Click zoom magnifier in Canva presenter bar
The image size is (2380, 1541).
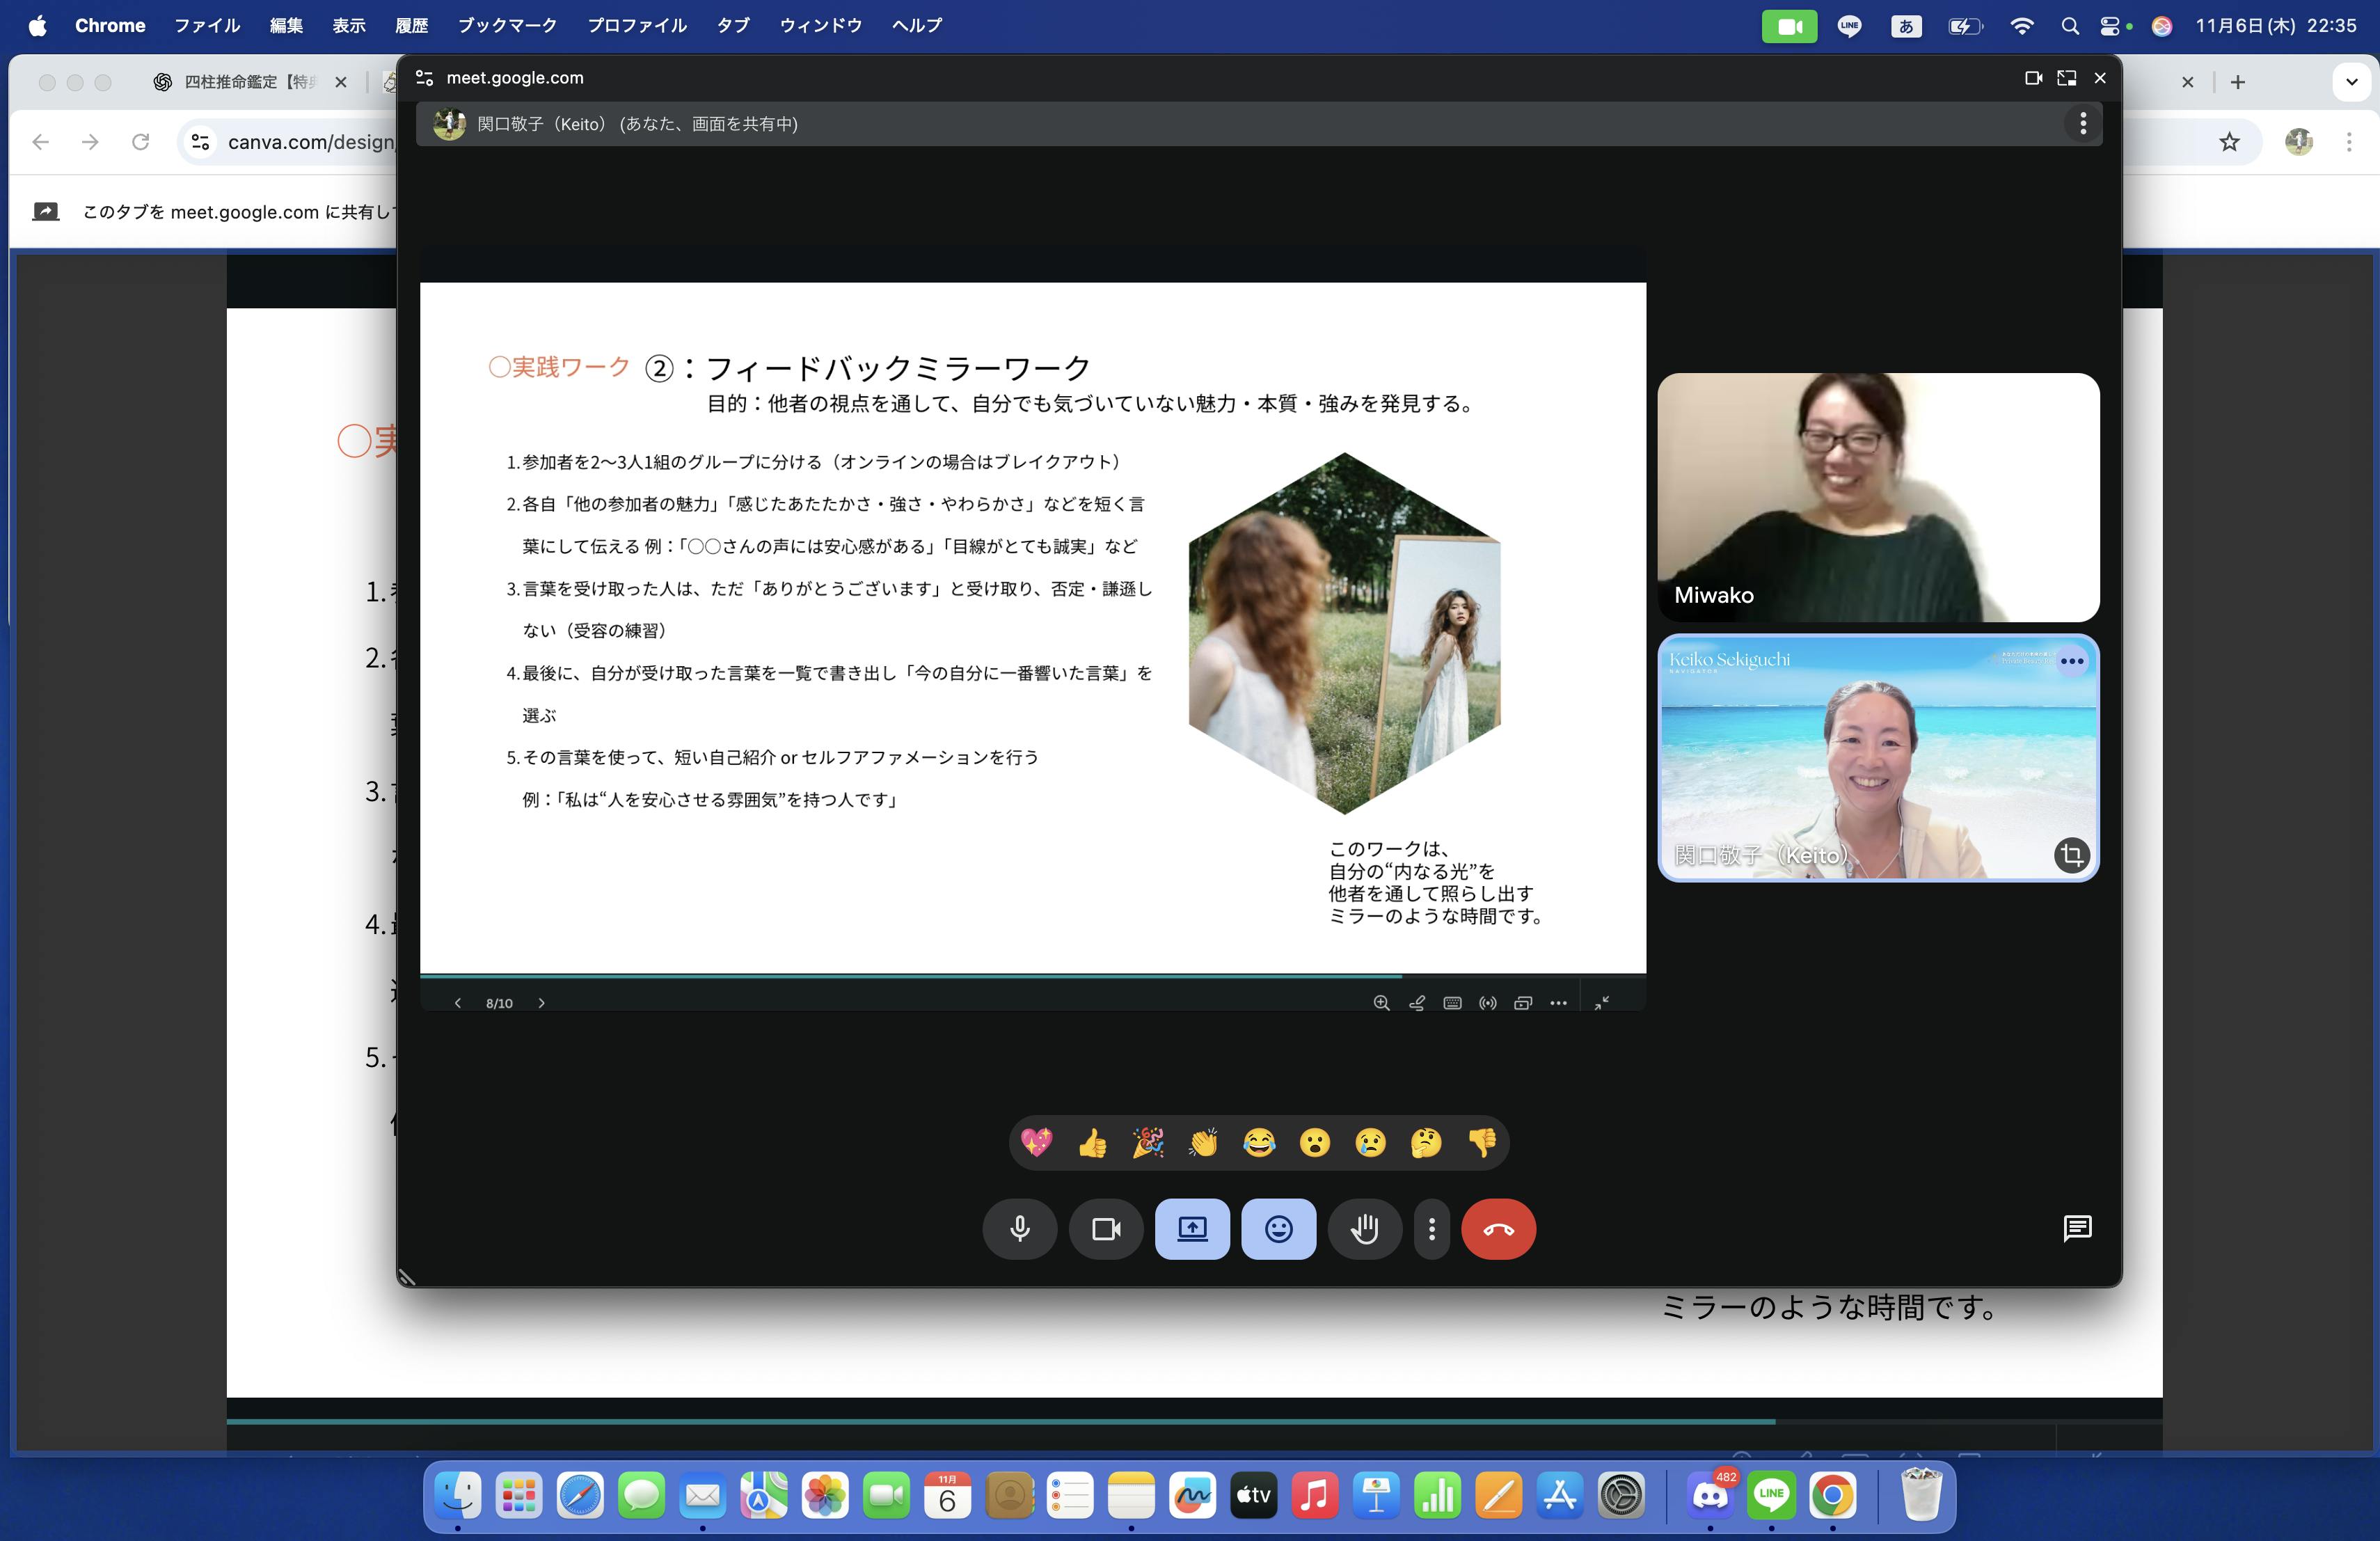pos(1381,1003)
